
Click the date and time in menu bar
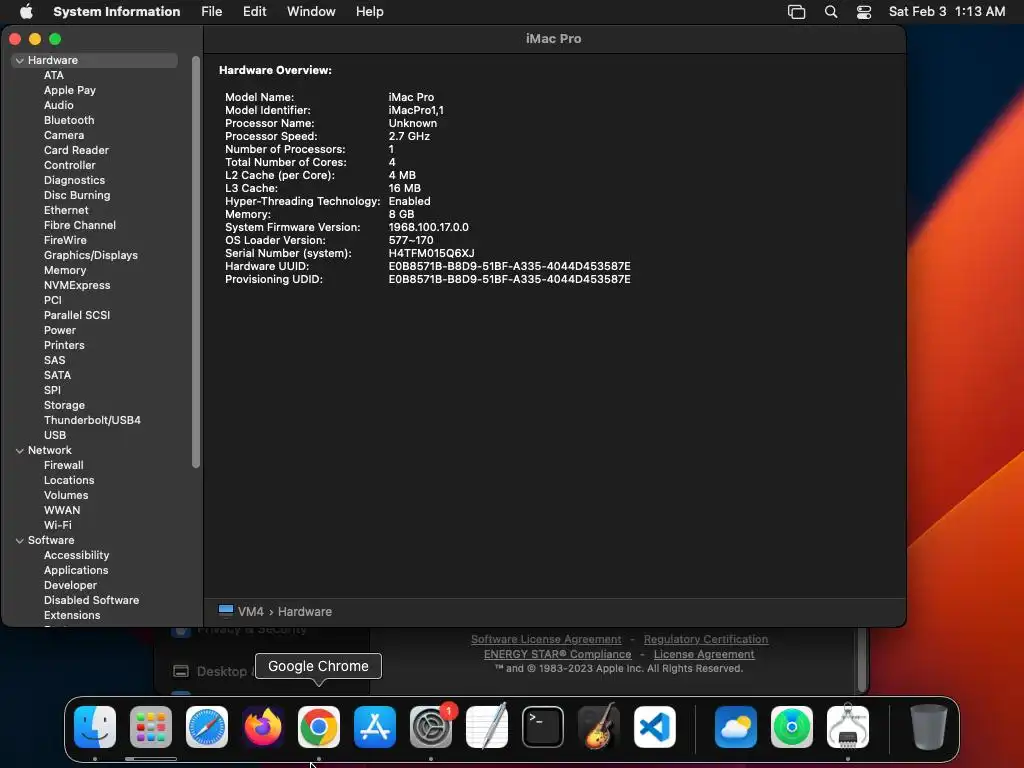[947, 12]
